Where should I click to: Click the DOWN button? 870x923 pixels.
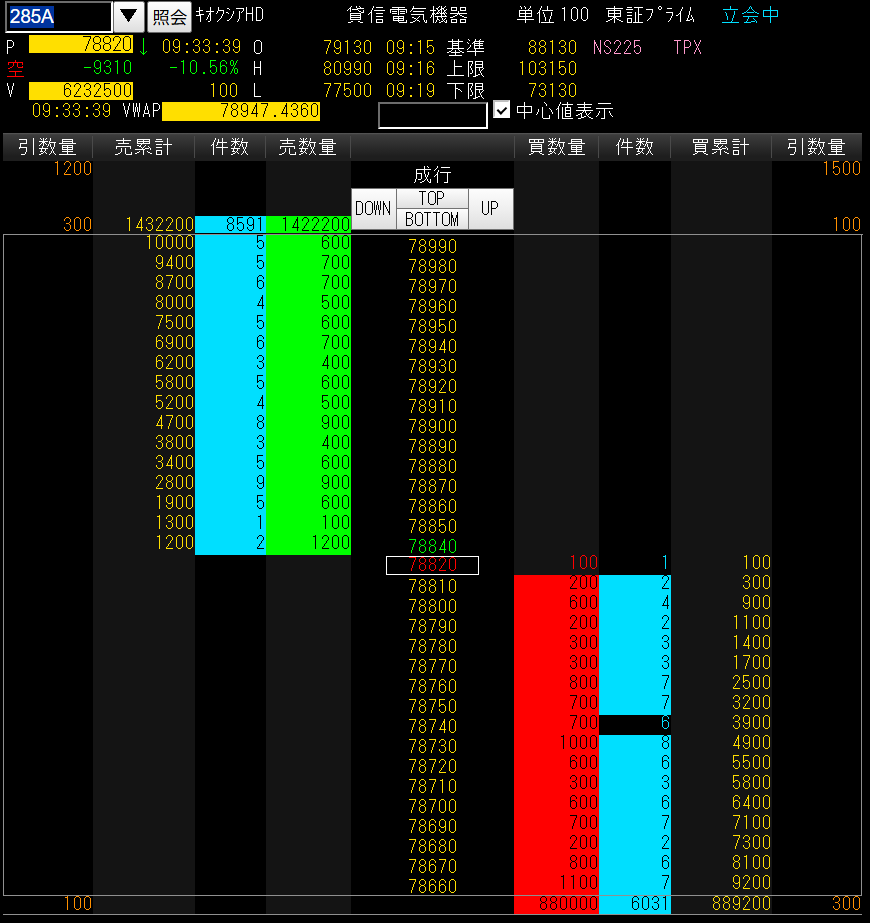374,208
